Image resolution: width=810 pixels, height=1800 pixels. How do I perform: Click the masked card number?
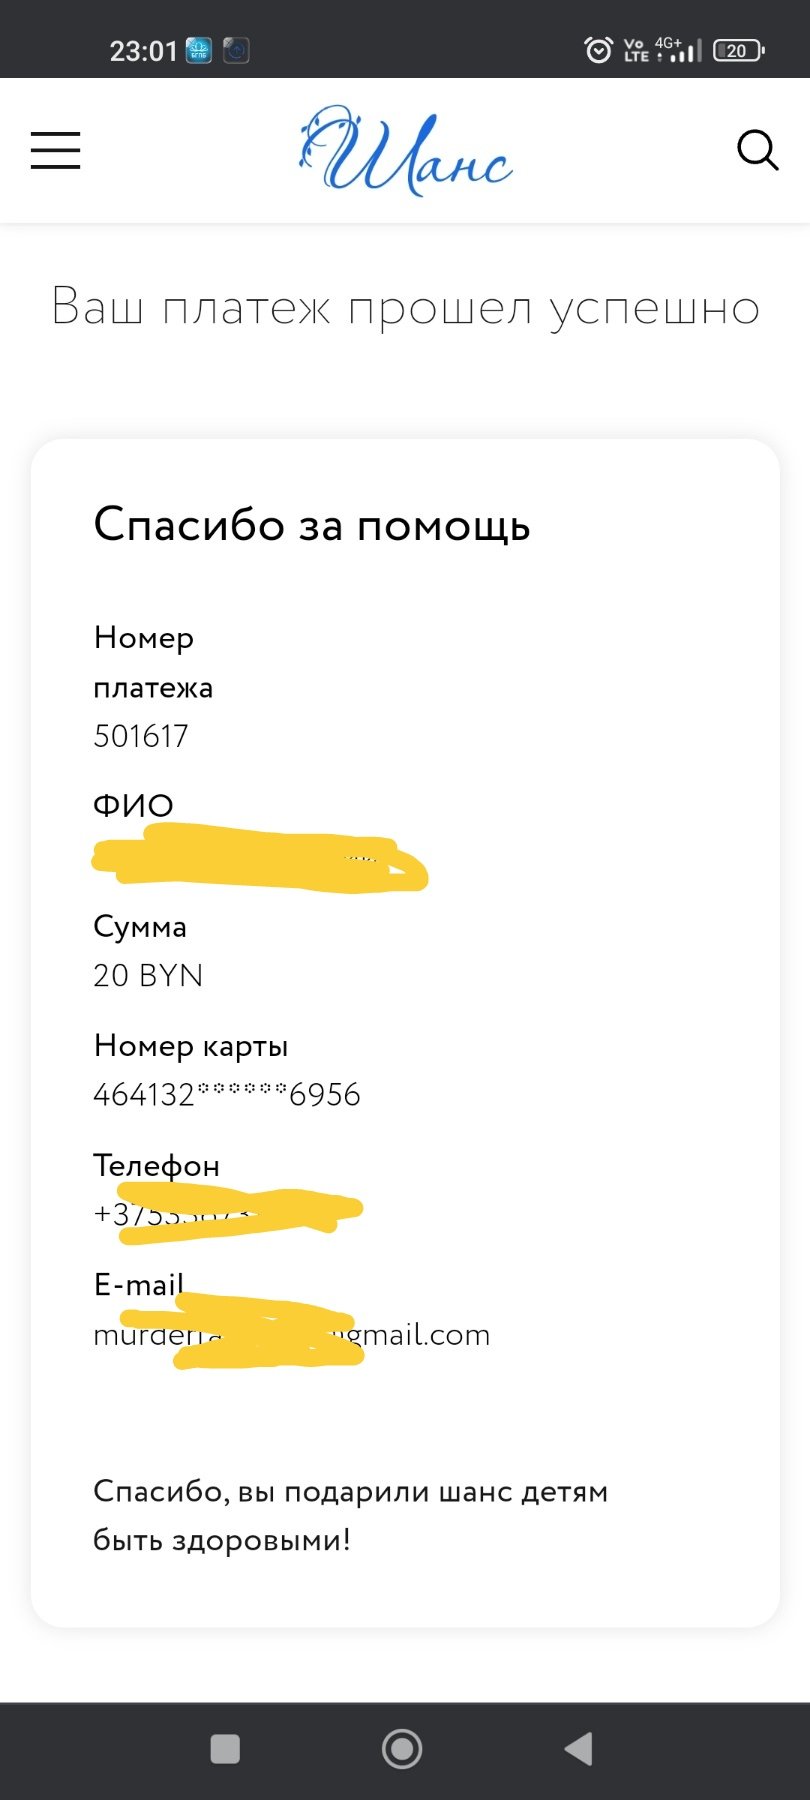pos(227,1094)
